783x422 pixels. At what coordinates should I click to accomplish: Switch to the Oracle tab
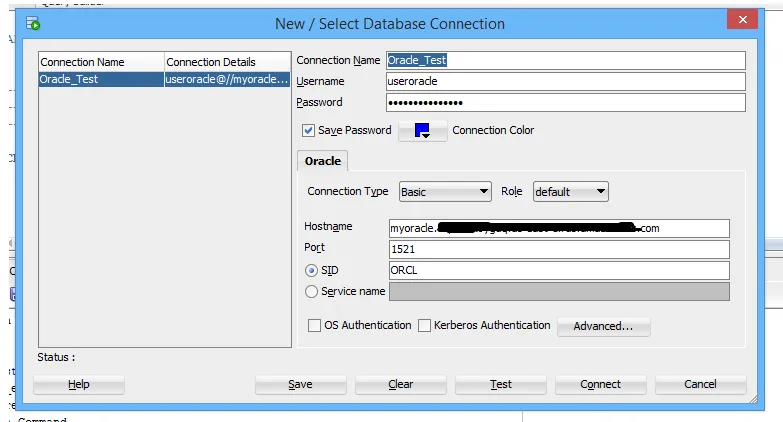pyautogui.click(x=323, y=161)
